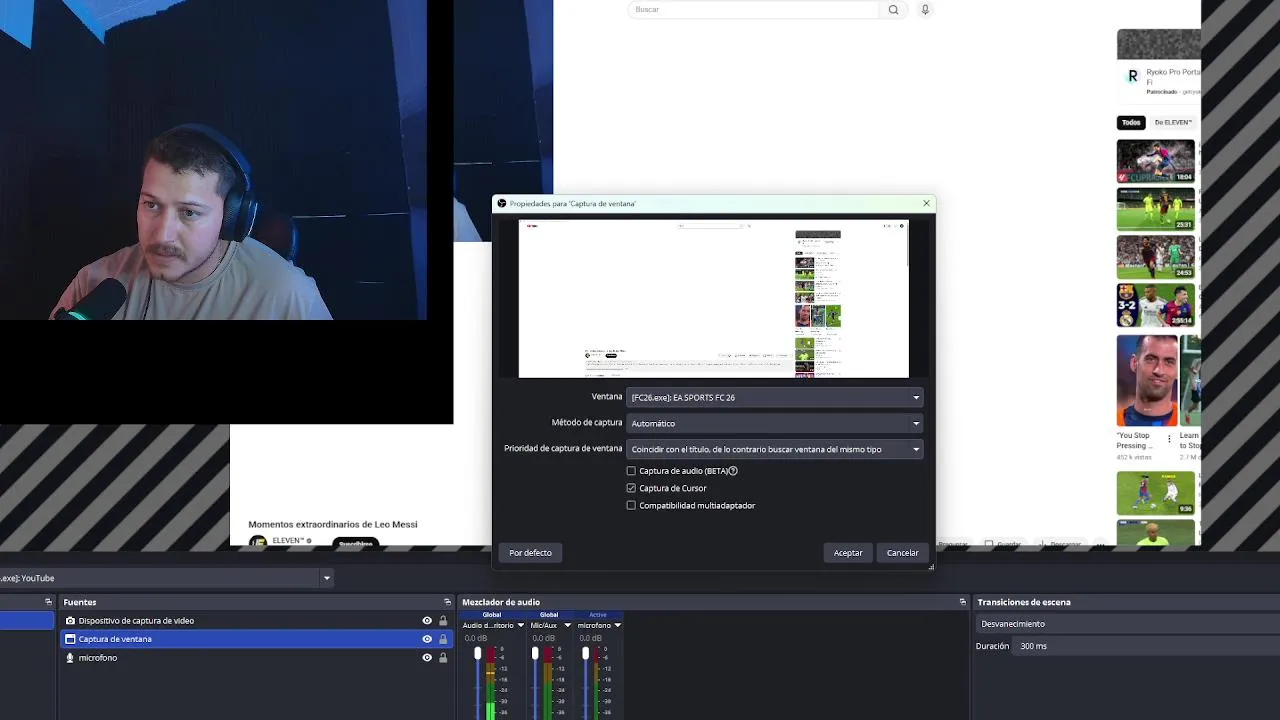This screenshot has height=720, width=1280.
Task: Hide Dispositivo de captura de video source
Action: pos(427,621)
